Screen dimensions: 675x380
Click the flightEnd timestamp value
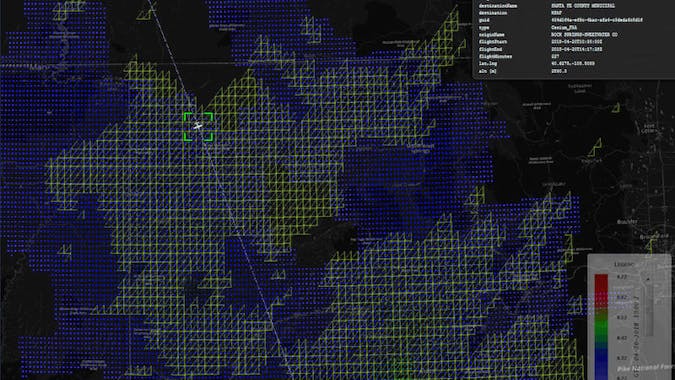click(x=576, y=49)
